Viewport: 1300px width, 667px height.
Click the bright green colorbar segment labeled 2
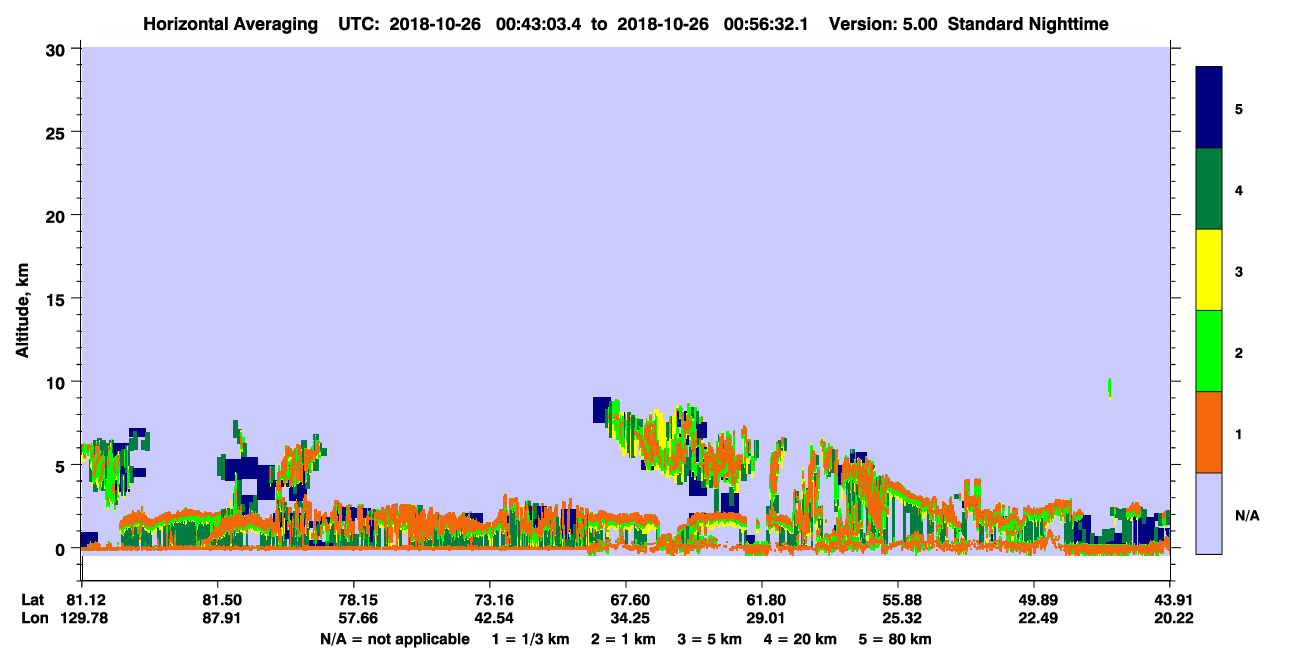coord(1209,351)
